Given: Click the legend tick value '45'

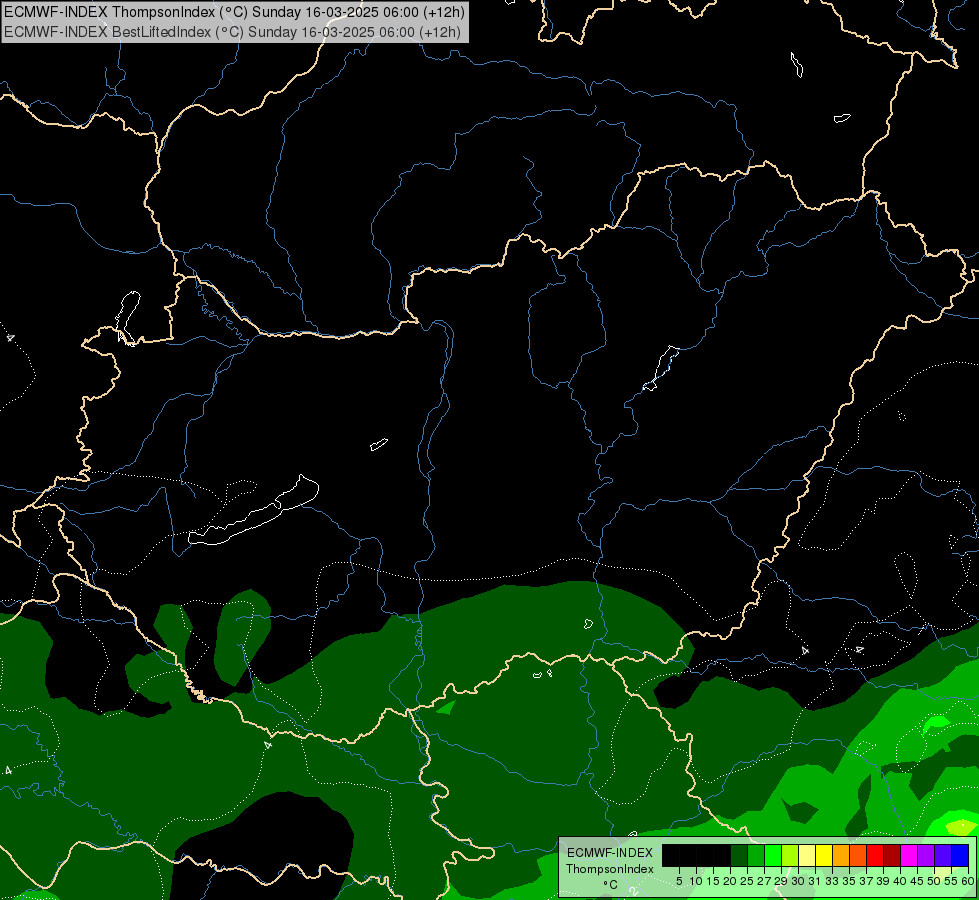Looking at the screenshot, I should [917, 881].
